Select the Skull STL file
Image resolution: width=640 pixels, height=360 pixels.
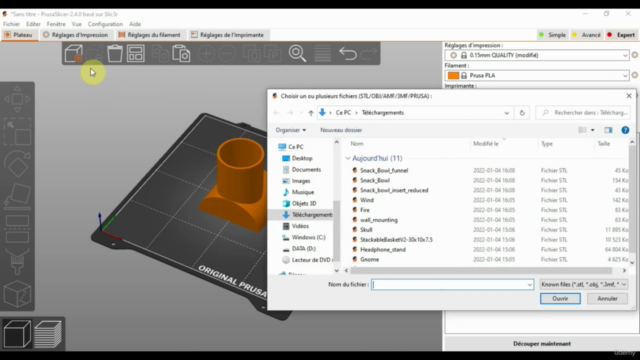click(x=366, y=230)
